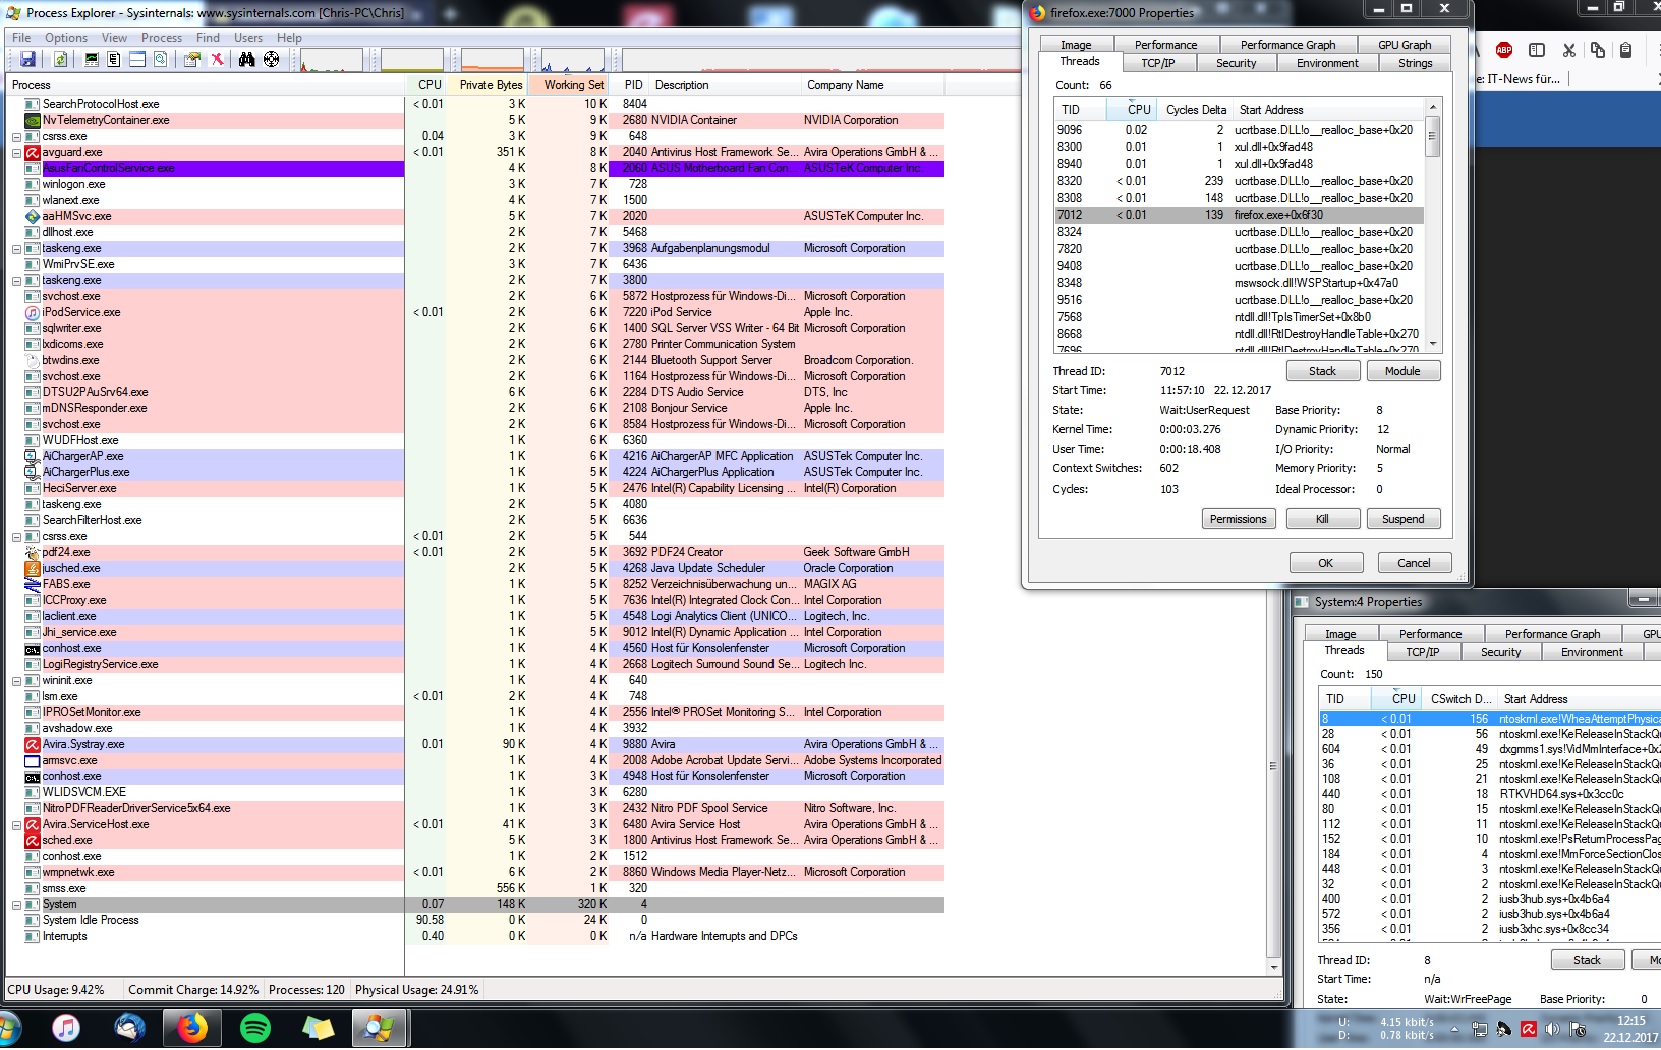Image resolution: width=1661 pixels, height=1050 pixels.
Task: Click OK in firefox.exe Properties
Action: 1325,563
